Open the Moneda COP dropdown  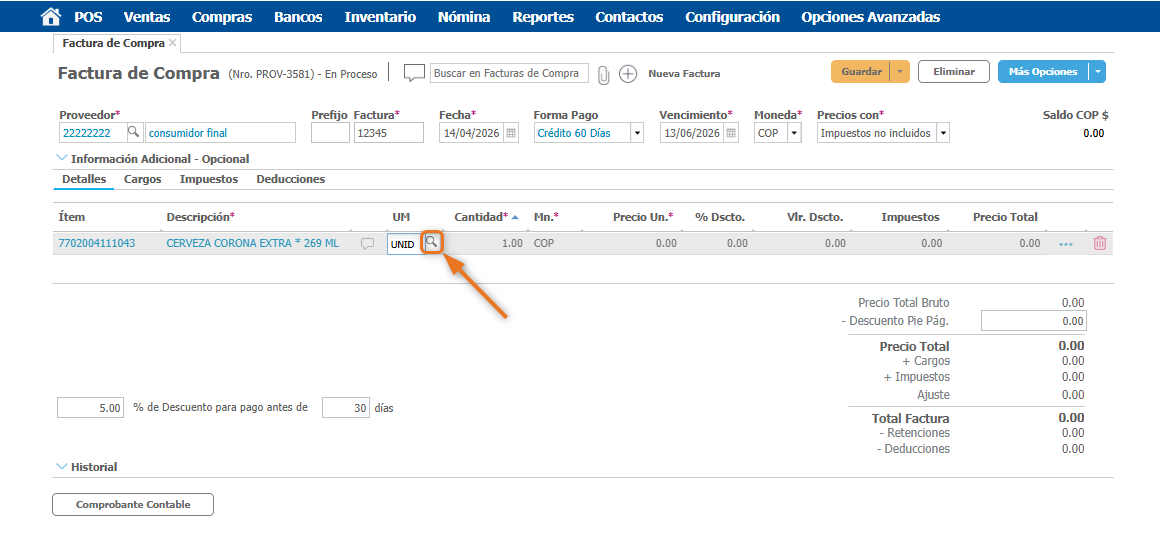click(x=794, y=133)
